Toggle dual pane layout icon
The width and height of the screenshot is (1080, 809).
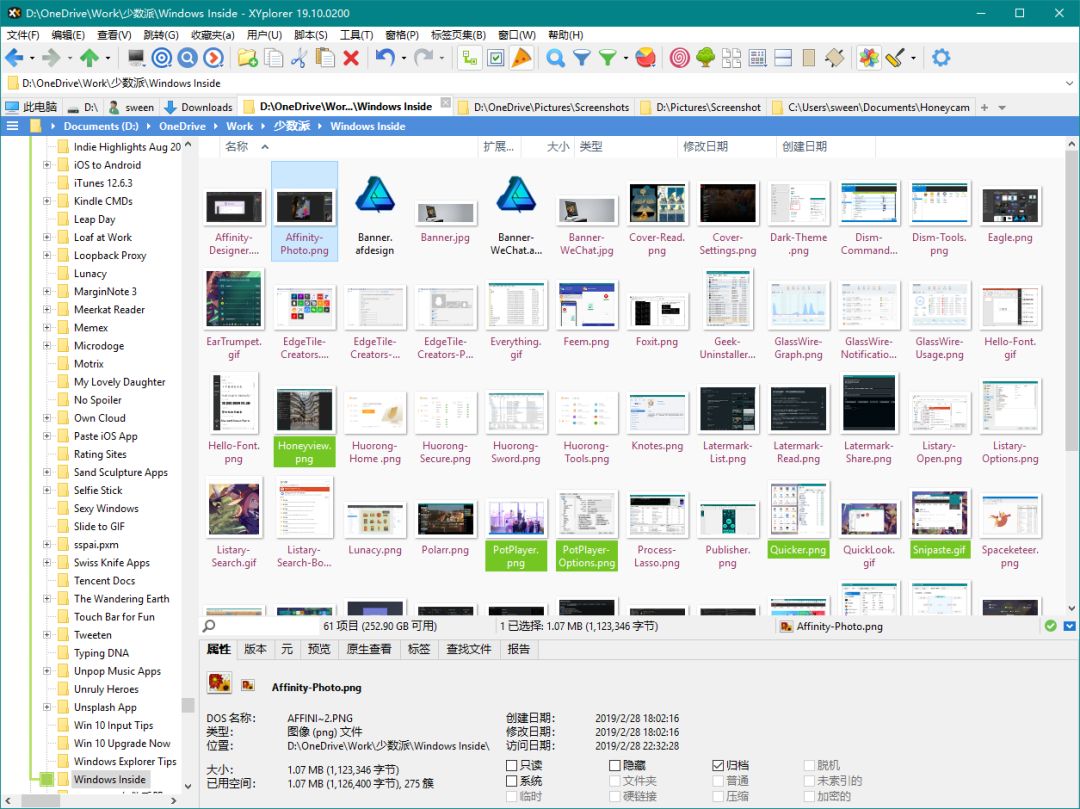coord(783,58)
